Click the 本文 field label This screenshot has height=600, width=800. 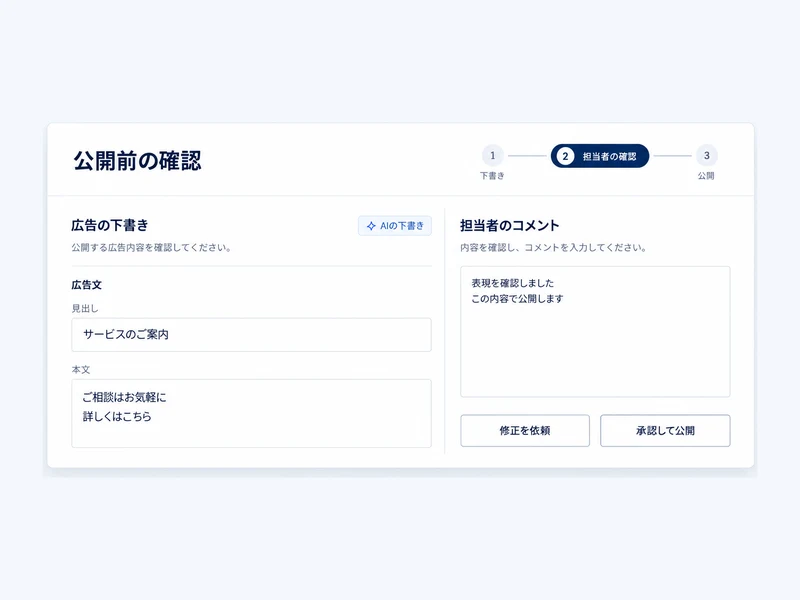point(81,369)
